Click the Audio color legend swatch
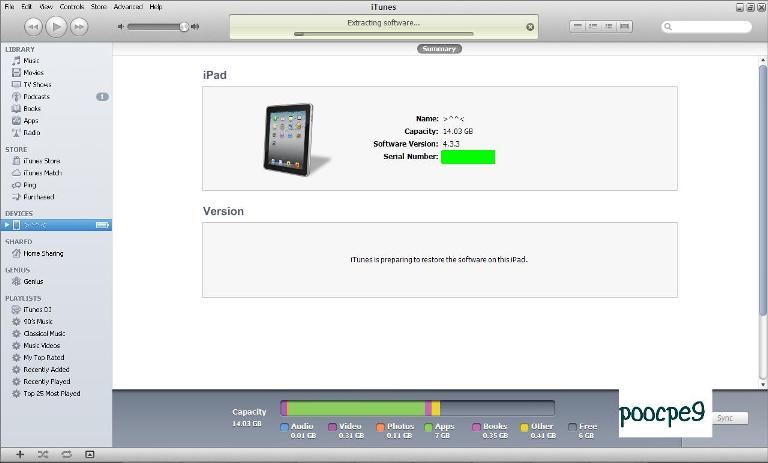Screen dimensions: 768x463 point(284,427)
